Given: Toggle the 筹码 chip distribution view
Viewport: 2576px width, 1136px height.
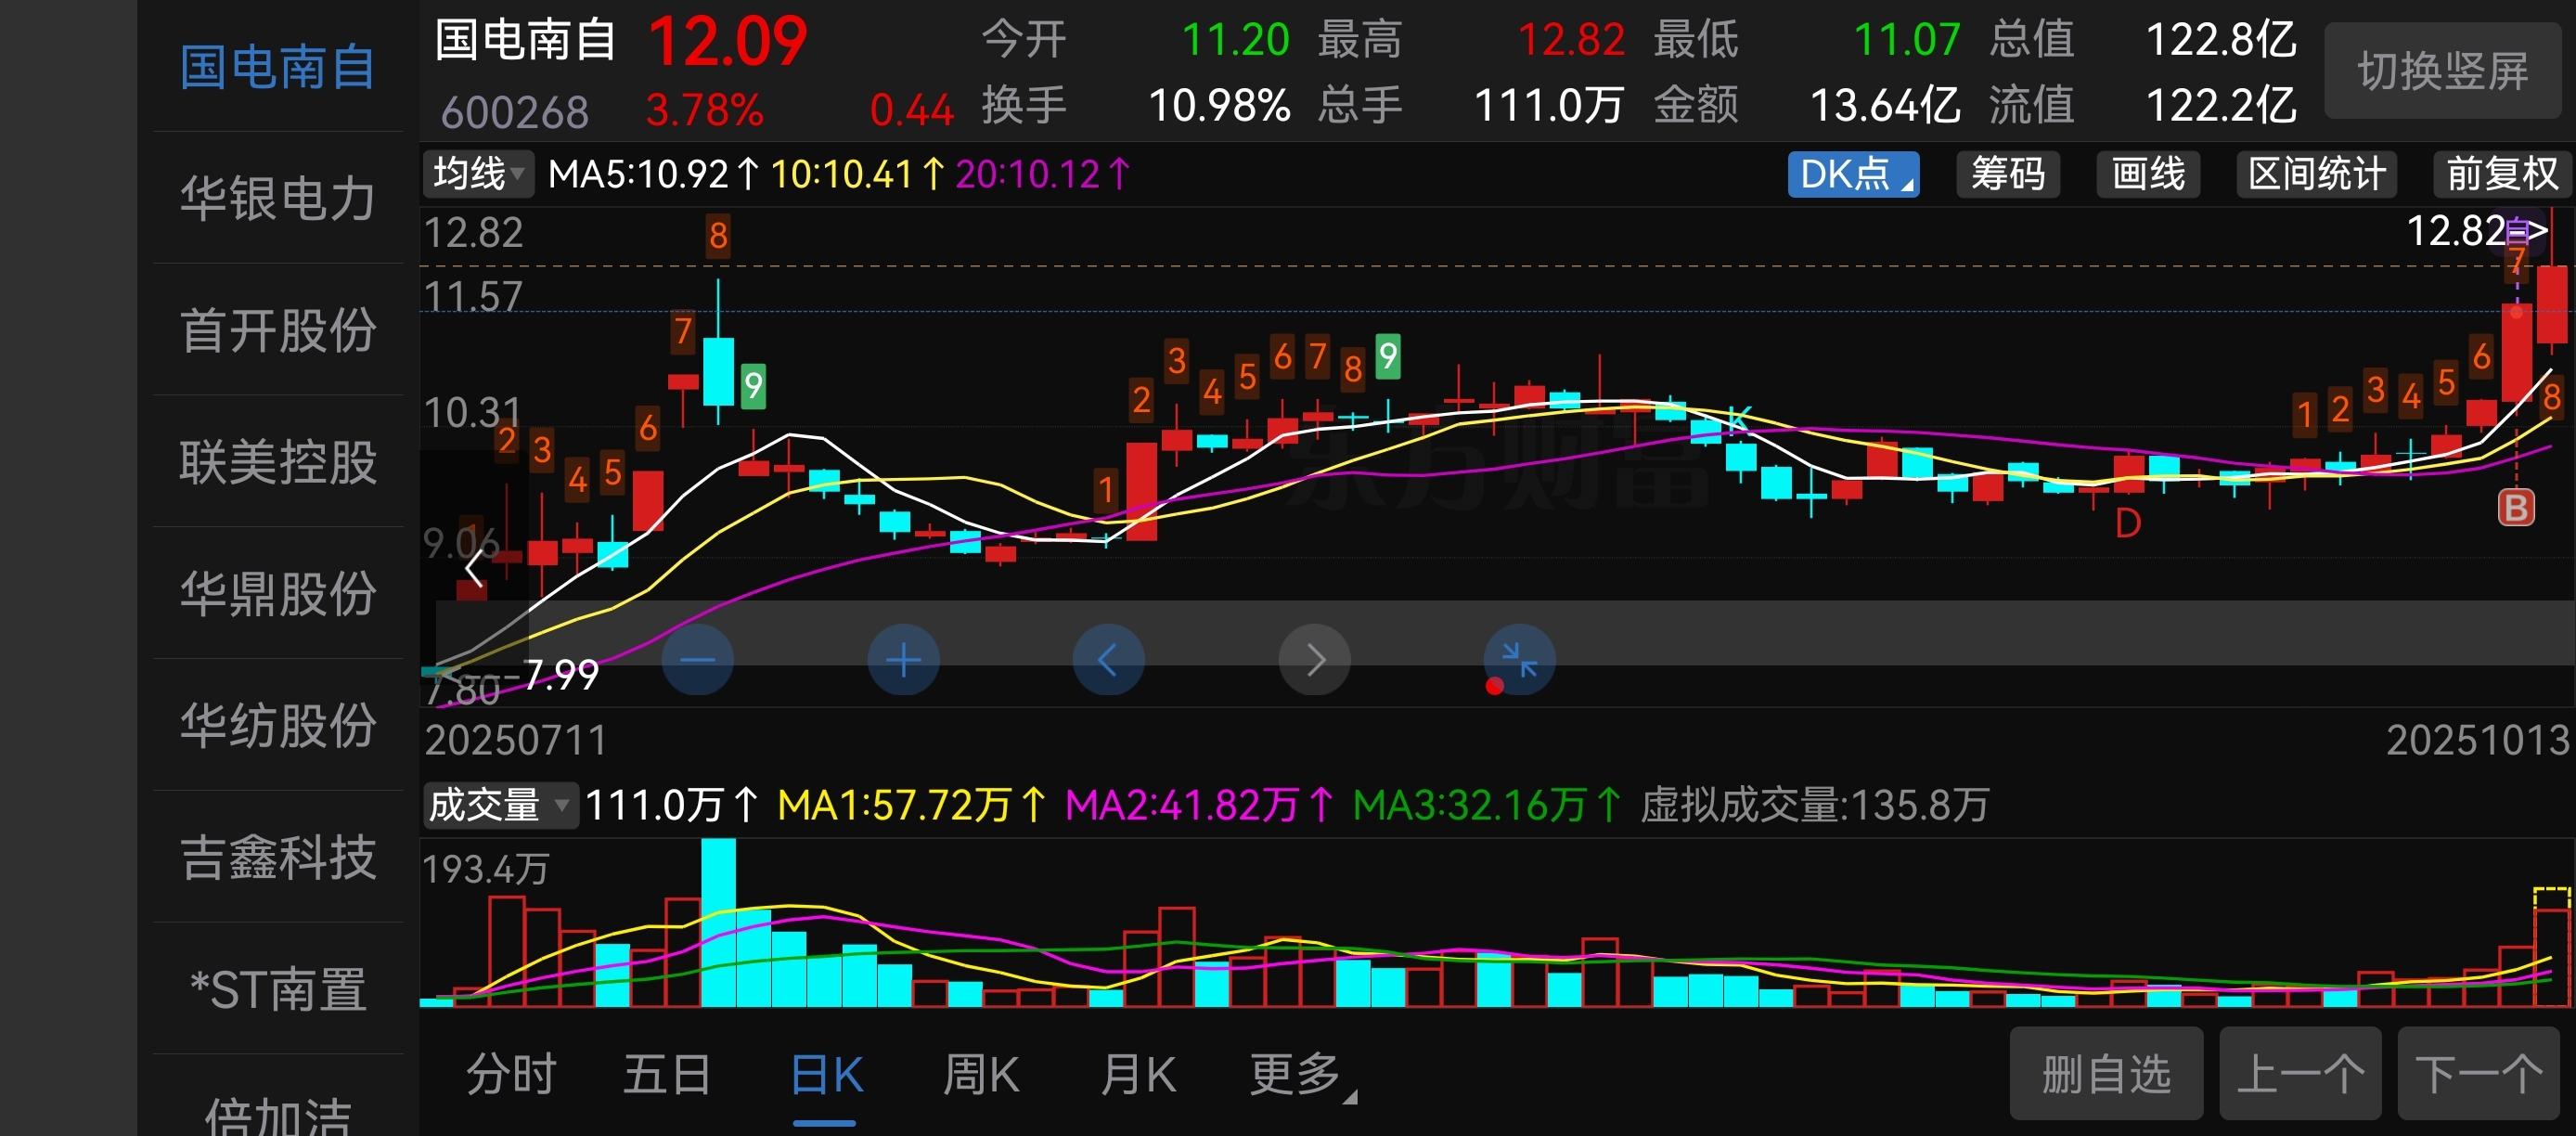Looking at the screenshot, I should click(x=2007, y=174).
